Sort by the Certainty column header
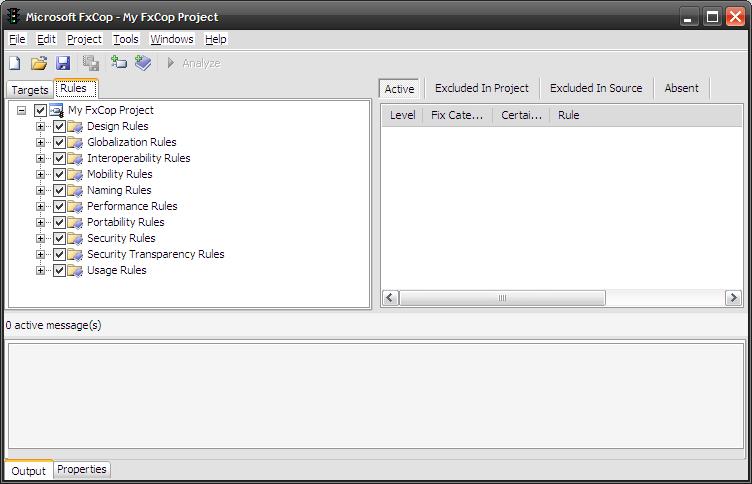Image resolution: width=752 pixels, height=484 pixels. 521,115
